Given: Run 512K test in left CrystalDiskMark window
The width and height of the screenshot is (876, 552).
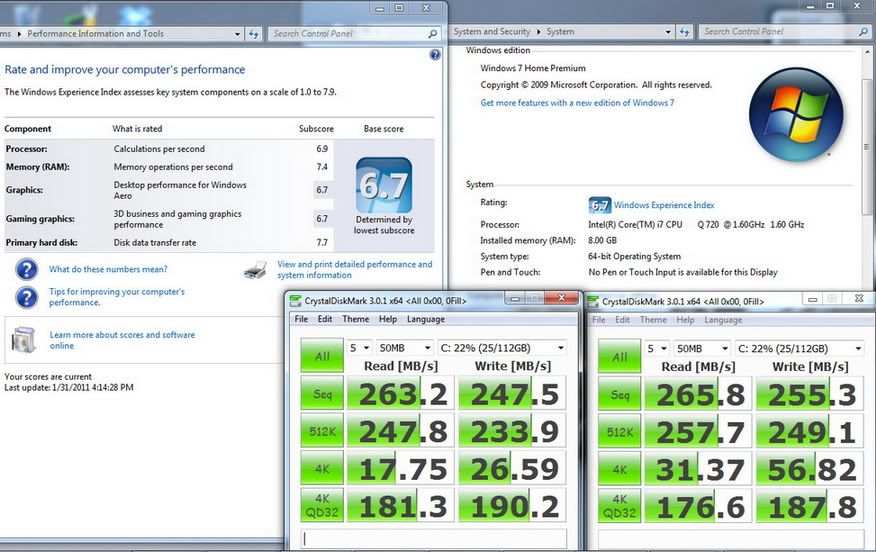Looking at the screenshot, I should coord(322,431).
